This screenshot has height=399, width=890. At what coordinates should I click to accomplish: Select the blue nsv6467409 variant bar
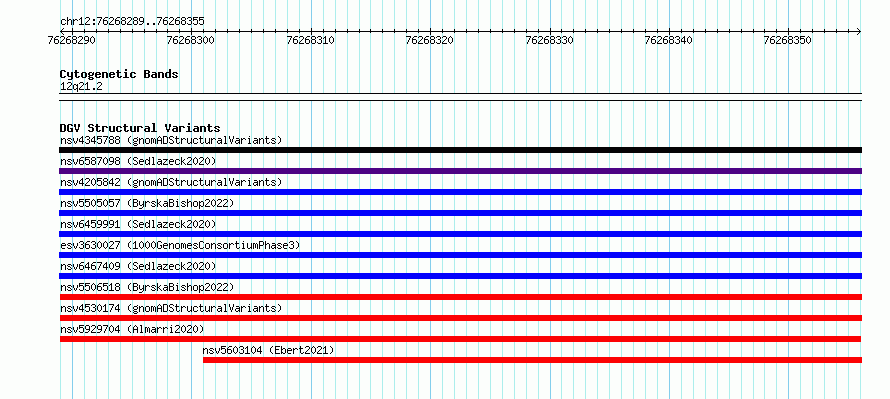pos(460,276)
